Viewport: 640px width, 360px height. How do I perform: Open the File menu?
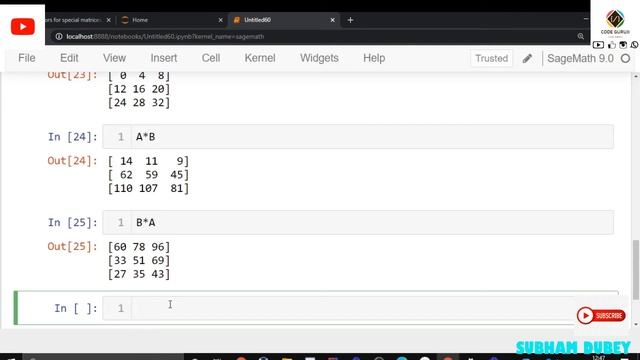[x=27, y=58]
